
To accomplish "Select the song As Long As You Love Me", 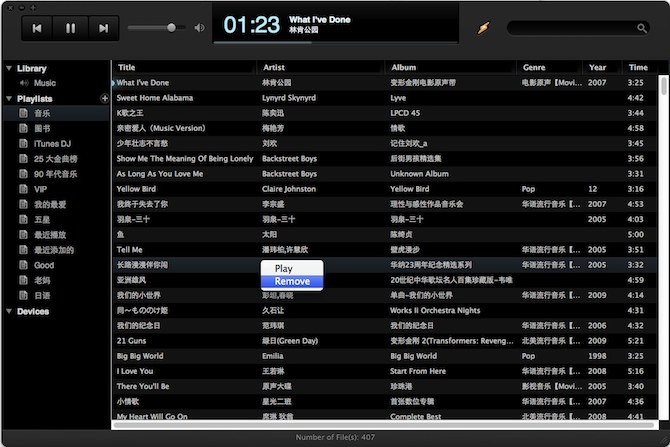I will coord(160,174).
